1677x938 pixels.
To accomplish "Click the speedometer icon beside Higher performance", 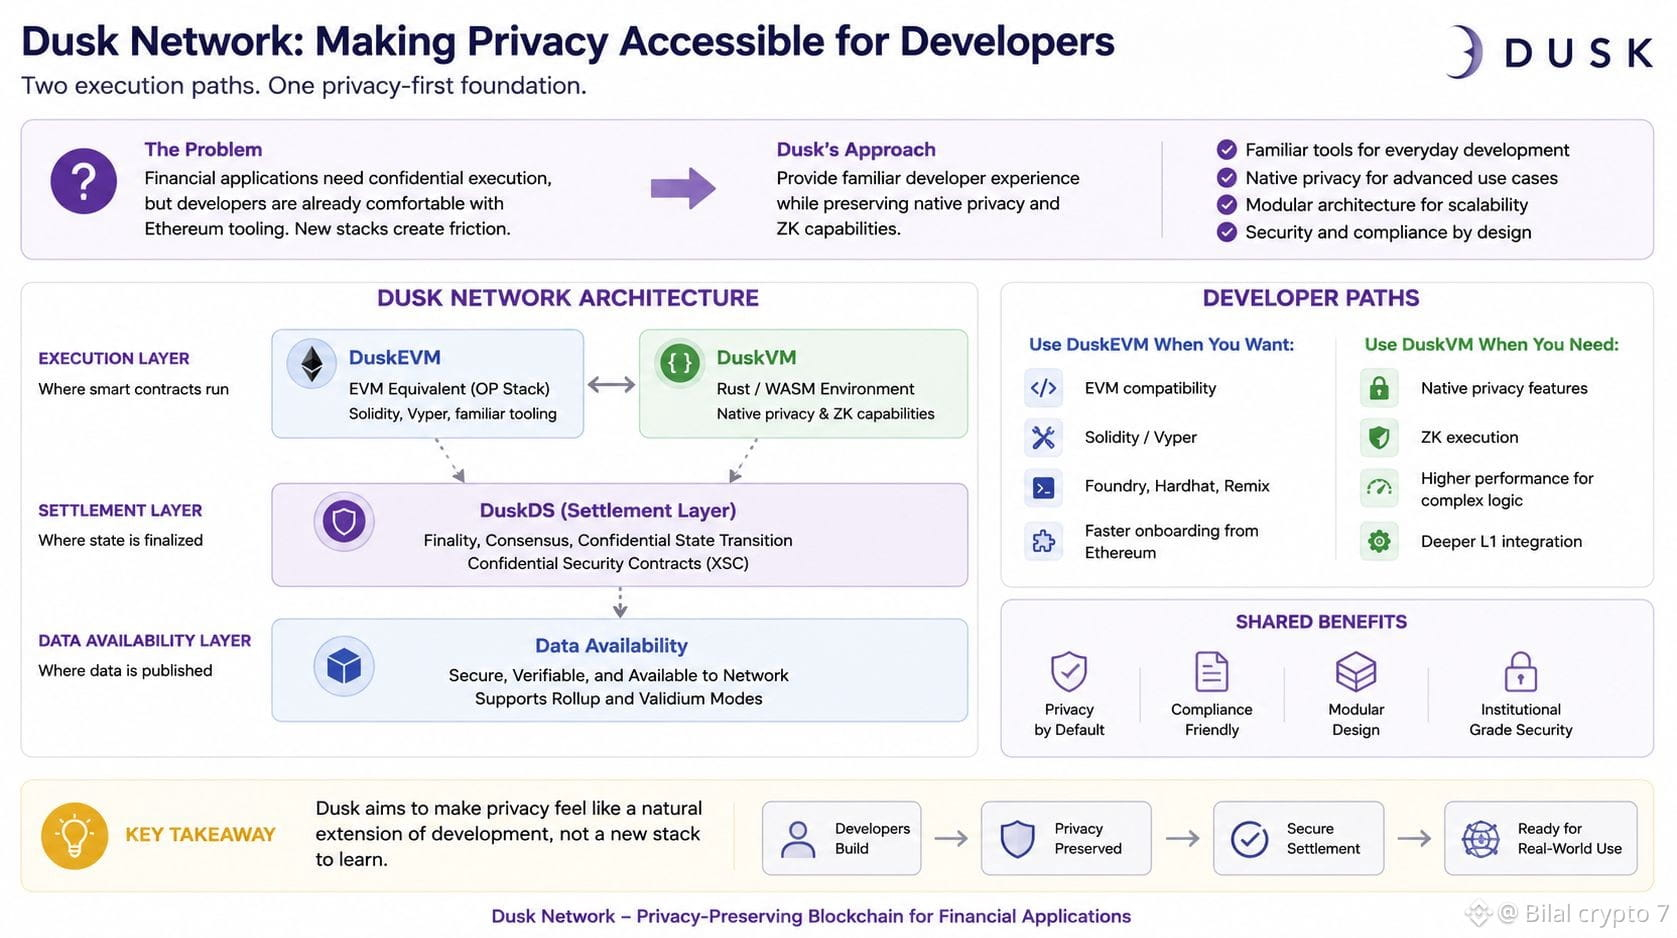I will click(x=1379, y=488).
